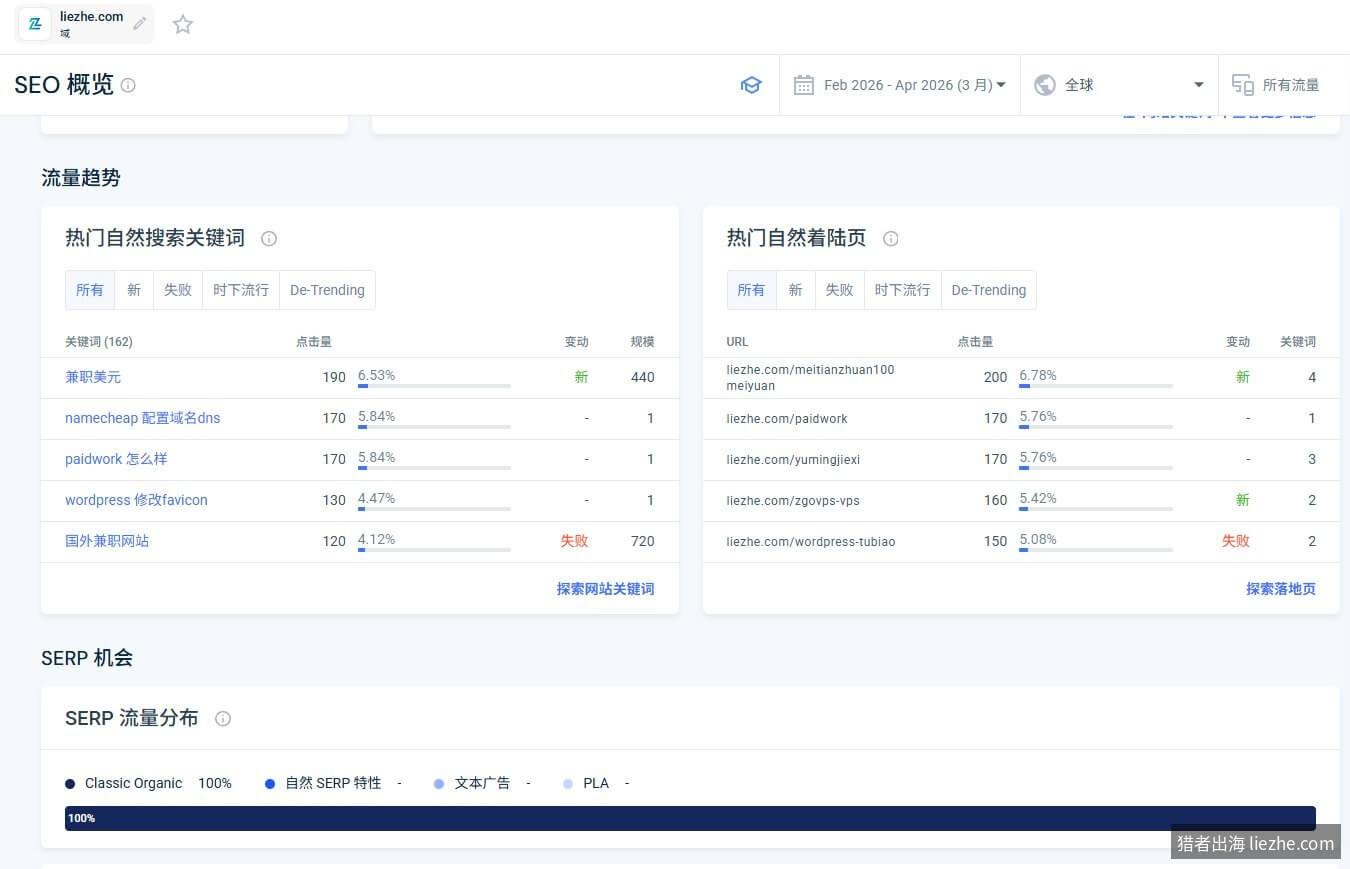Select De-Trending tab in landing pages card

[989, 290]
